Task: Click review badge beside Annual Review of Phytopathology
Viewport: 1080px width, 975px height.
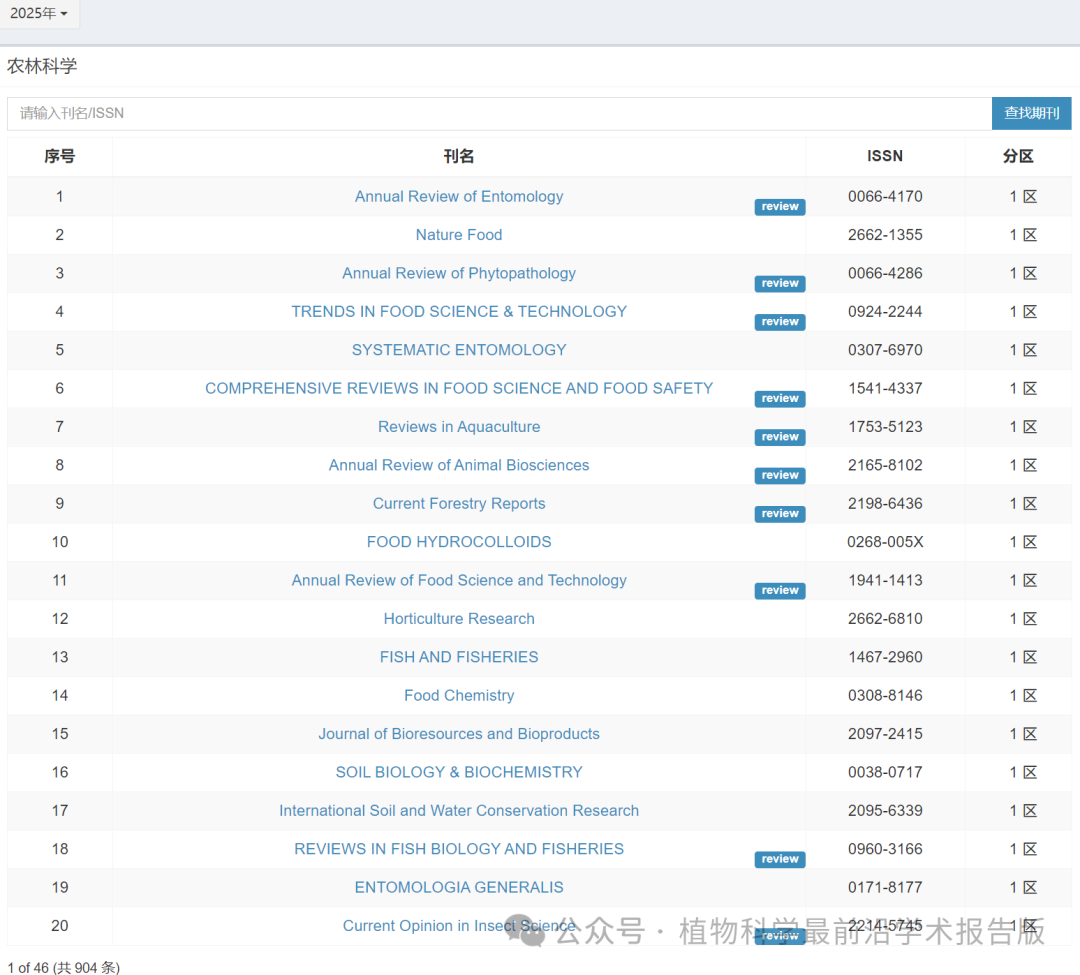Action: pyautogui.click(x=779, y=284)
